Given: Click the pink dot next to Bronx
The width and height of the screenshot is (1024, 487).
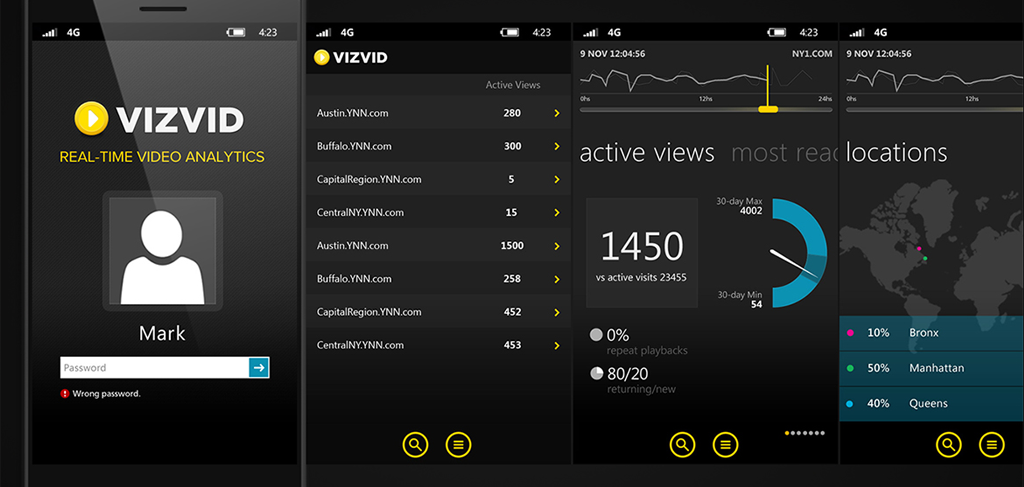Looking at the screenshot, I should pyautogui.click(x=850, y=333).
